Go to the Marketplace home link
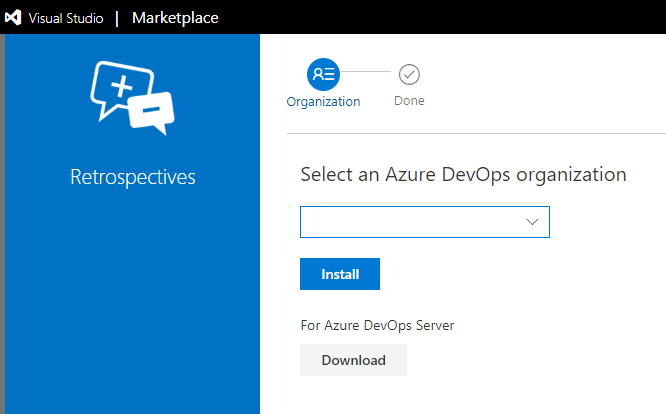This screenshot has width=666, height=414. [175, 18]
